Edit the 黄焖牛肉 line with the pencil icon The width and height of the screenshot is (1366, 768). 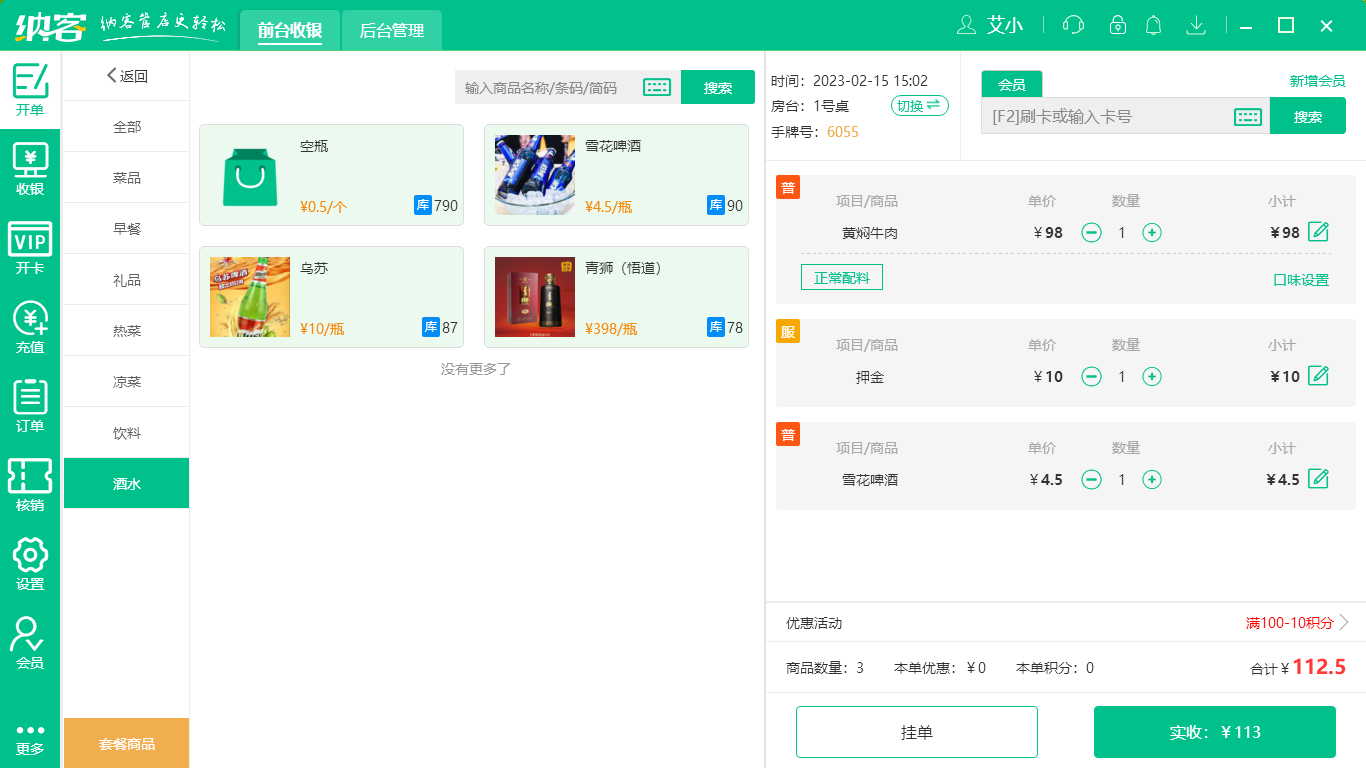point(1319,232)
